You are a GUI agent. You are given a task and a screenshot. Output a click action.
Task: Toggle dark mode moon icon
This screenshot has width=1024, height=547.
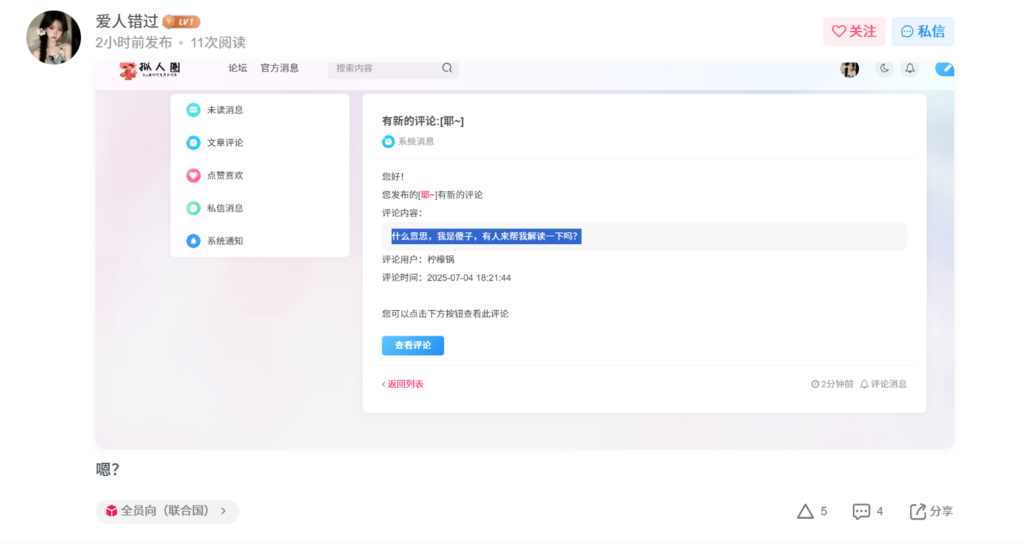tap(884, 69)
